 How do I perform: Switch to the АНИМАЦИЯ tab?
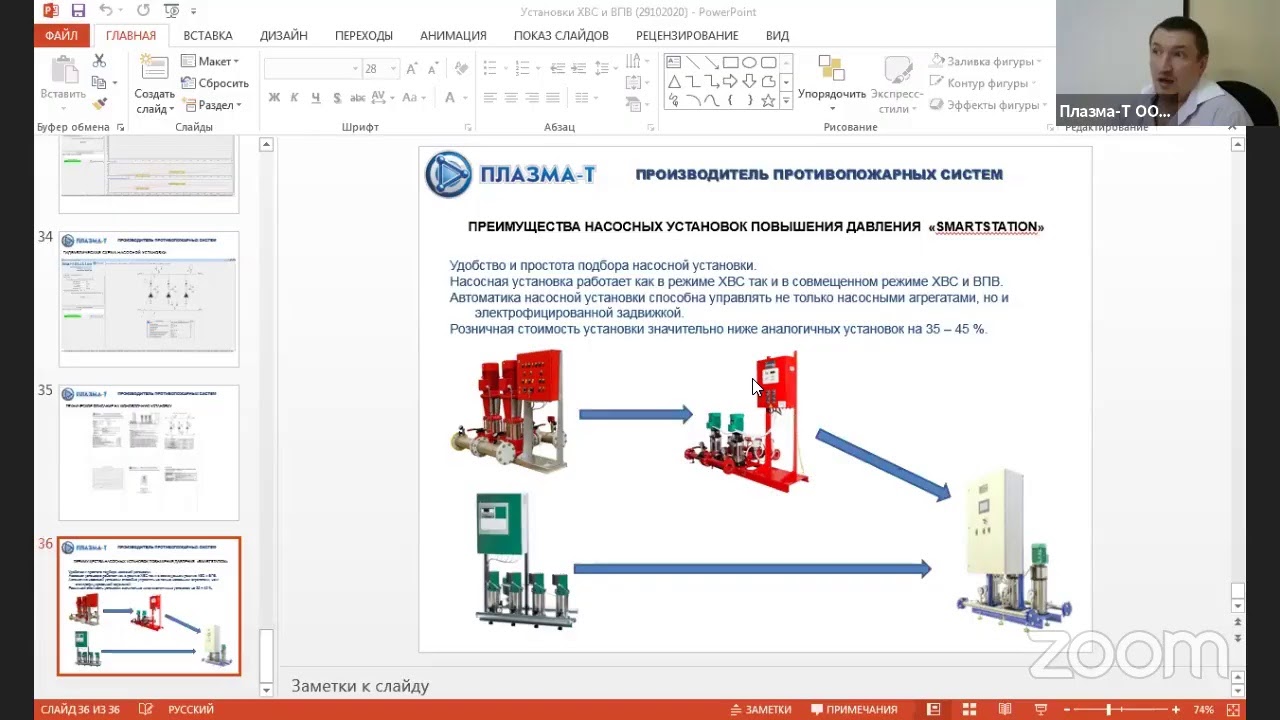pos(453,35)
